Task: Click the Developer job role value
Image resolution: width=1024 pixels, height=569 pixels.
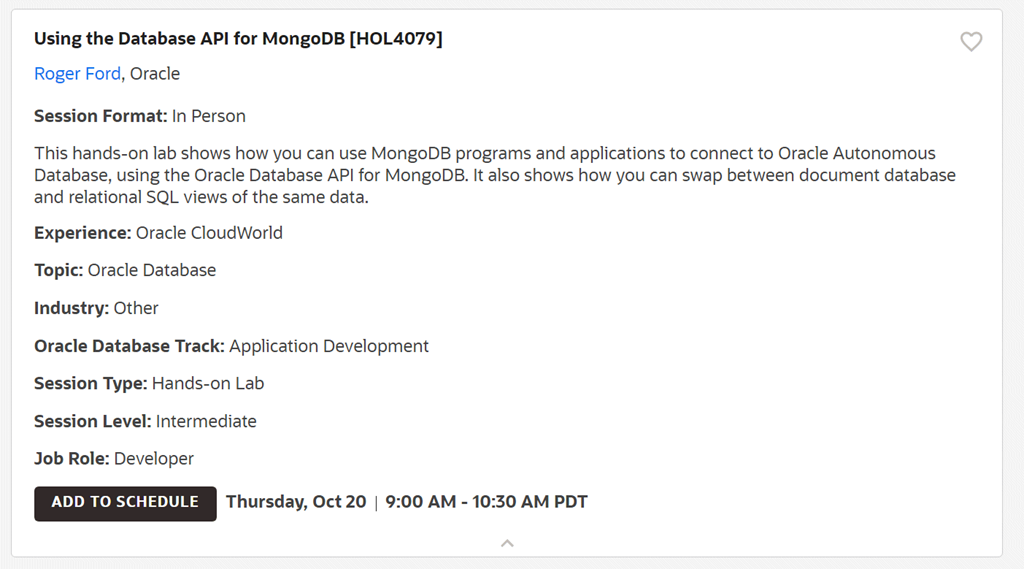Action: click(x=154, y=459)
